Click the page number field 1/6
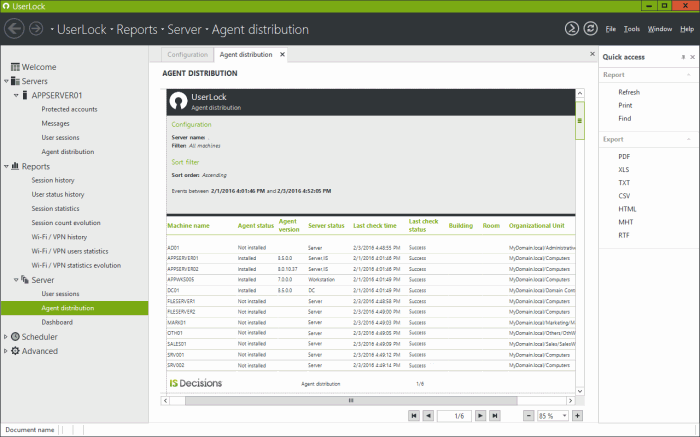 coord(454,416)
